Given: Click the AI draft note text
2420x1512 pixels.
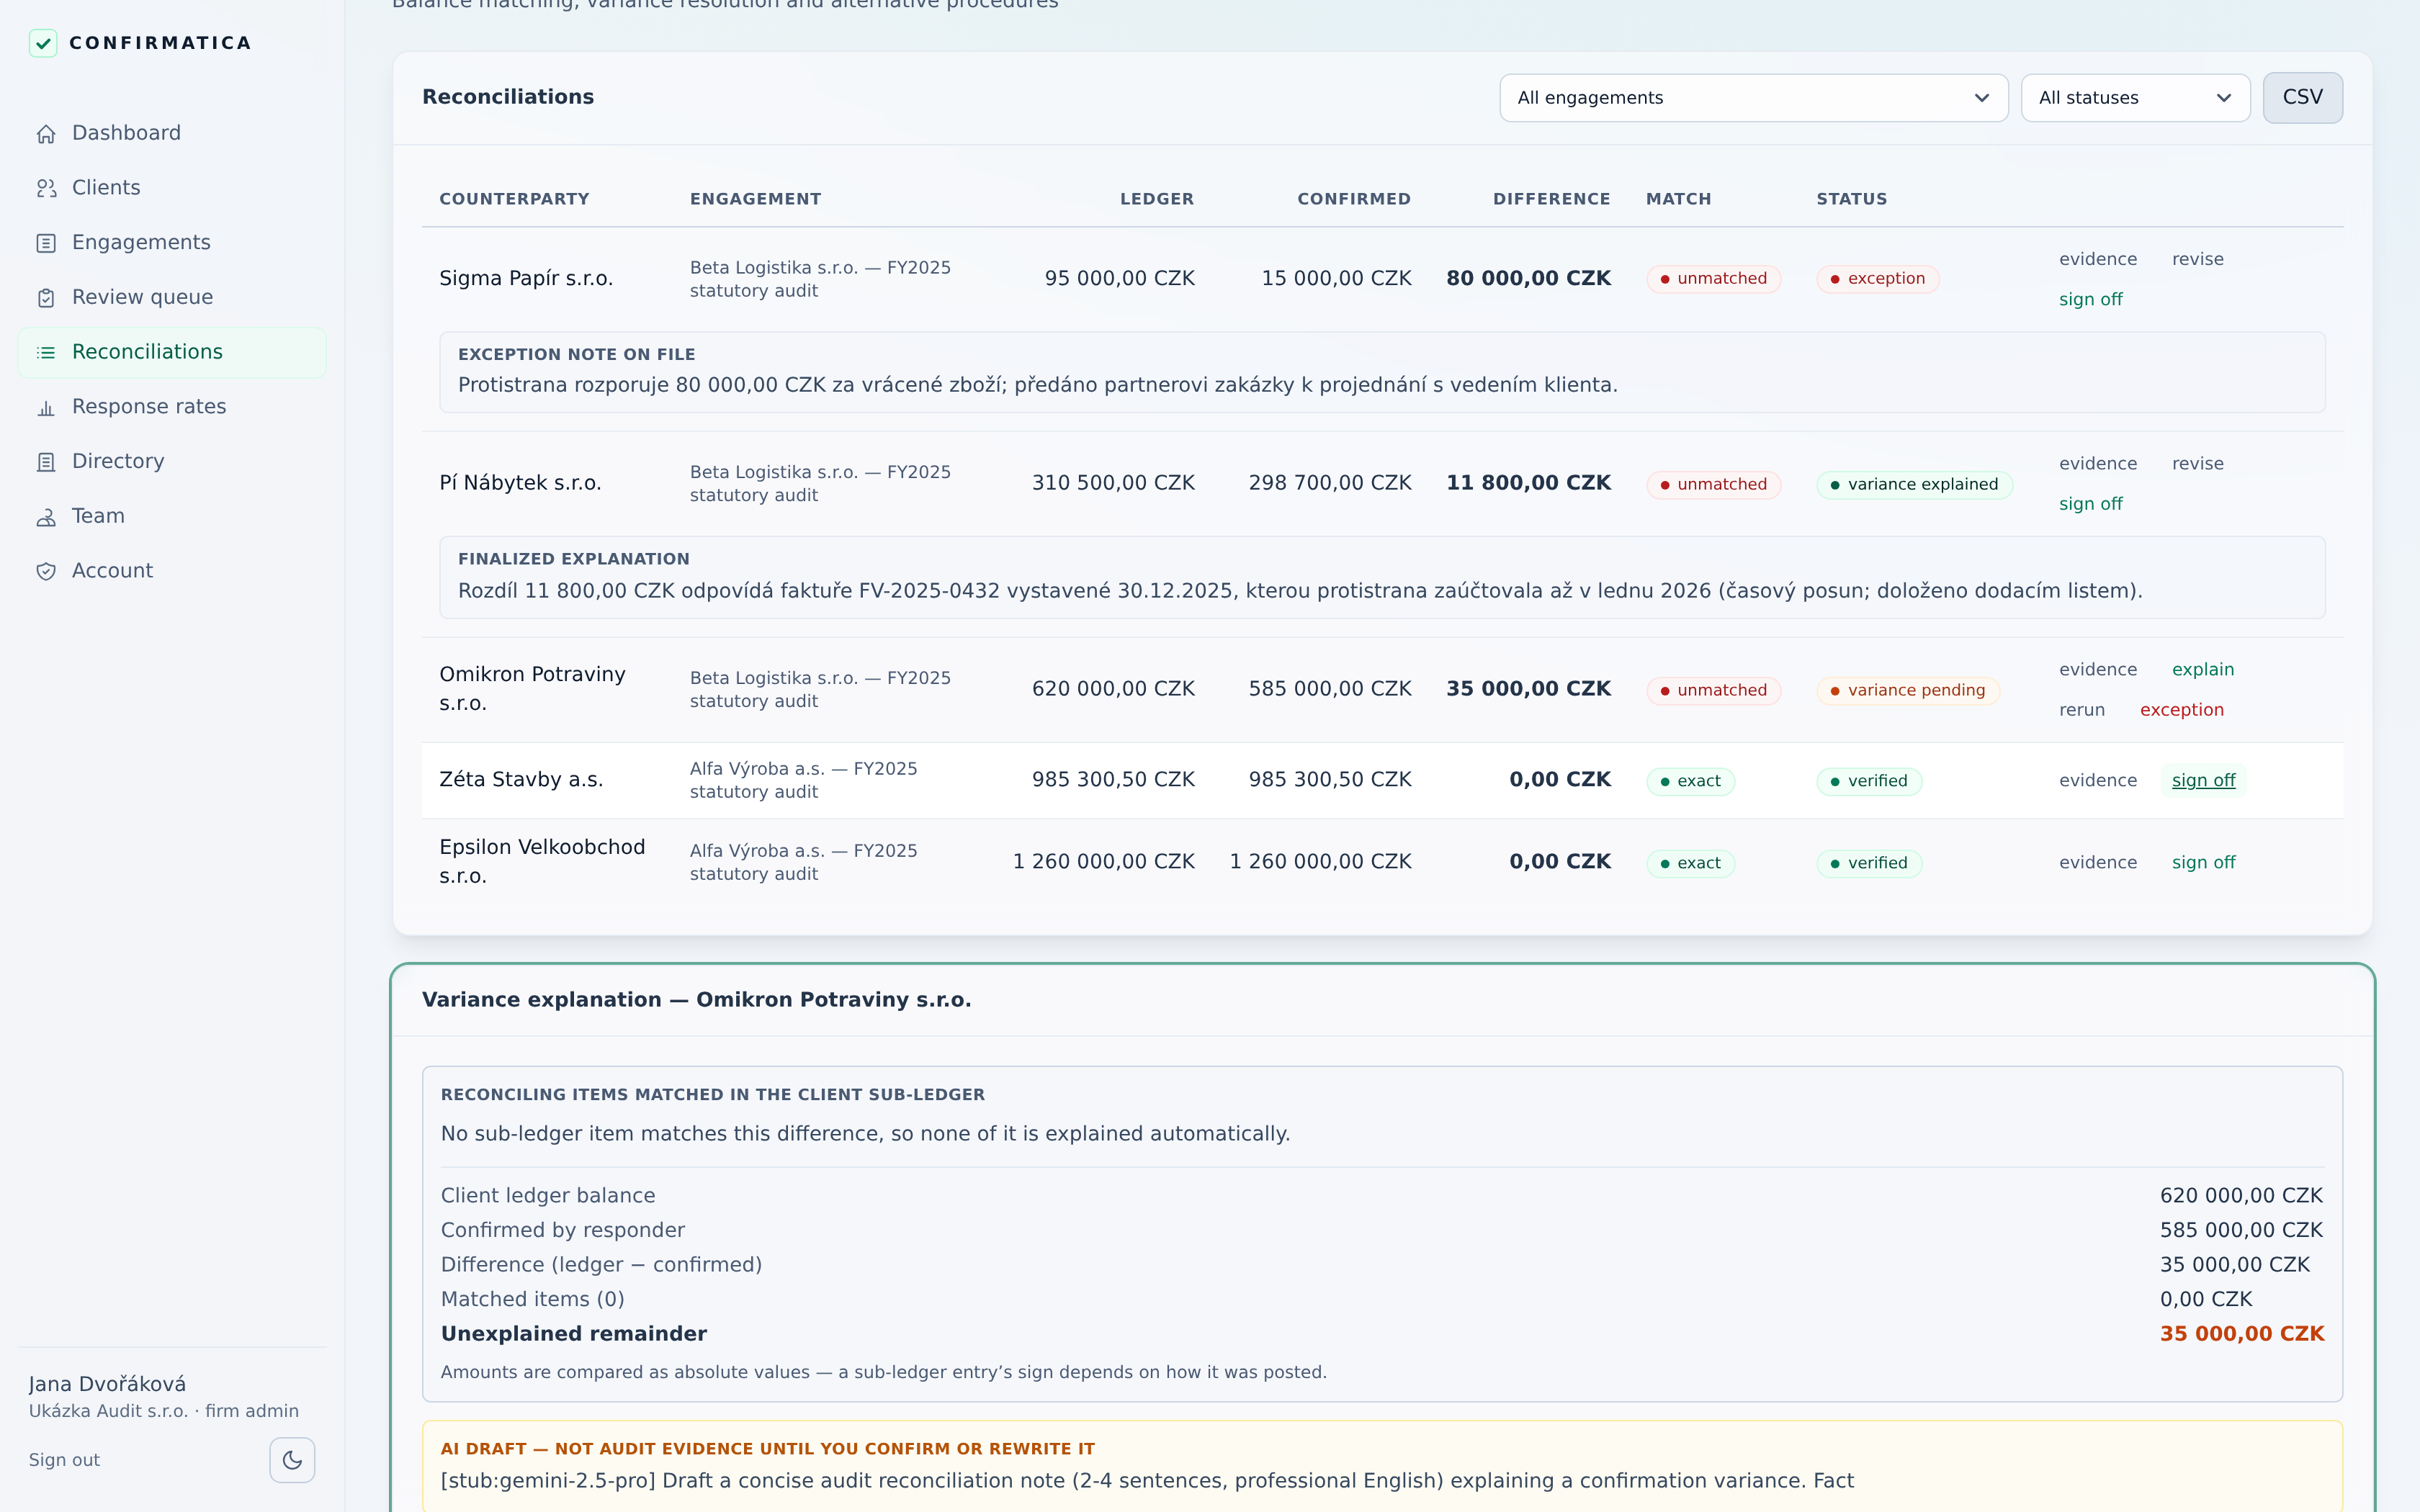Looking at the screenshot, I should (1147, 1481).
